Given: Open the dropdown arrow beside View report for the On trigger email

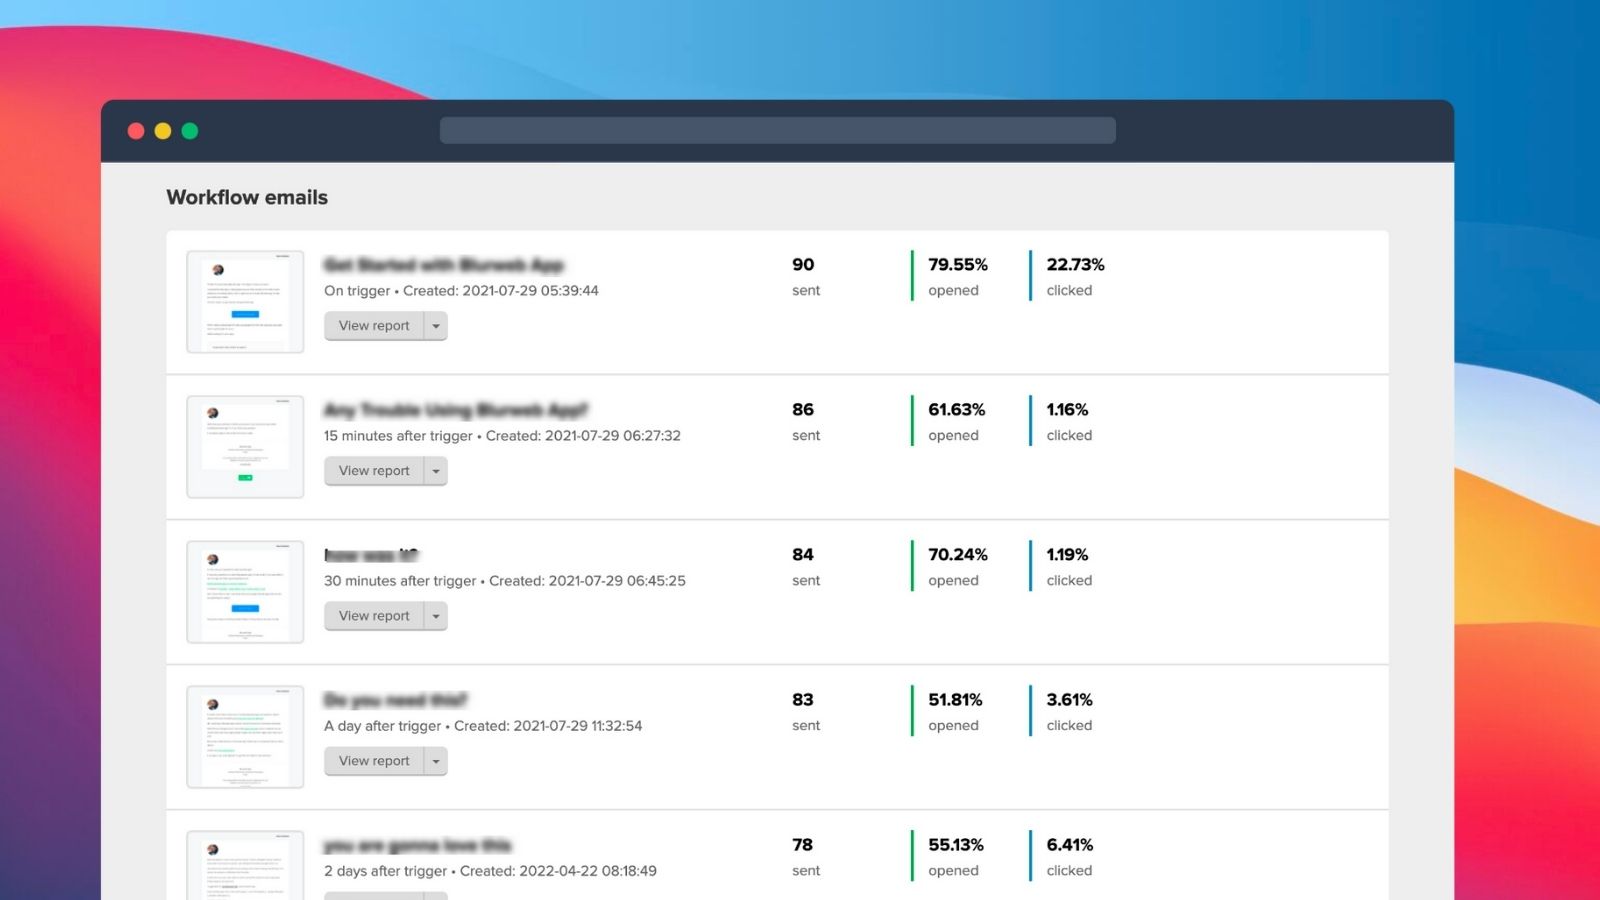Looking at the screenshot, I should tap(436, 326).
